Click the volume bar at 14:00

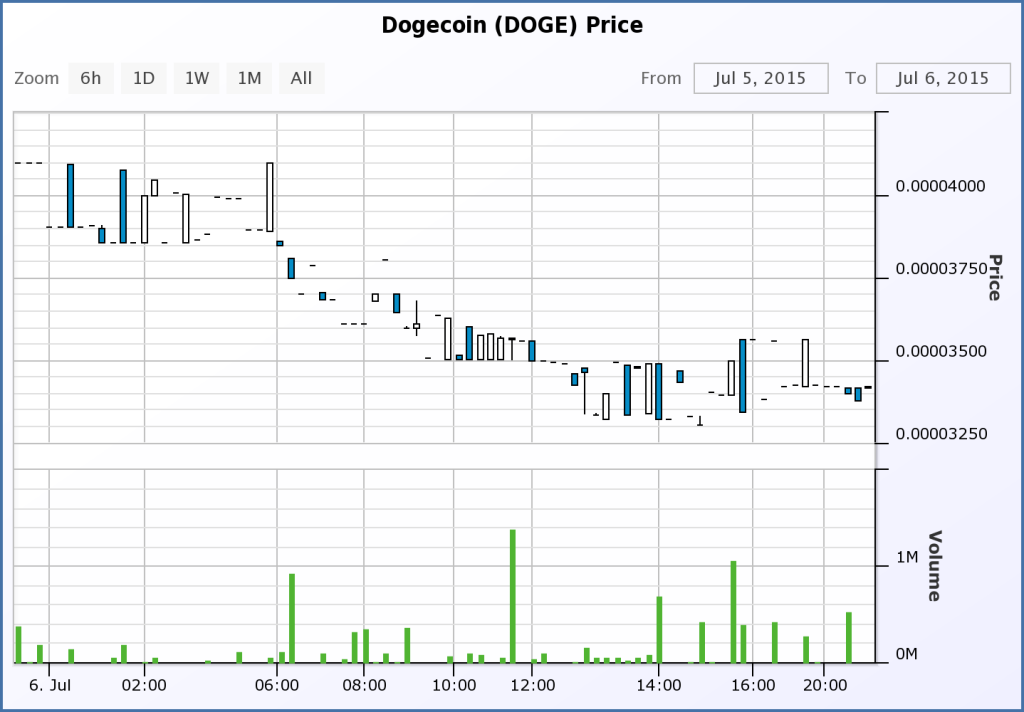click(660, 630)
